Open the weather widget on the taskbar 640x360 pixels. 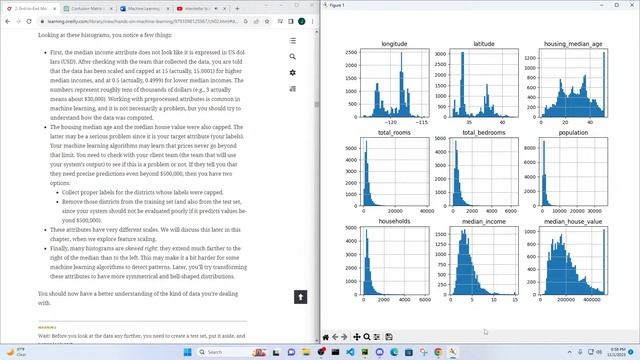[x=16, y=352]
